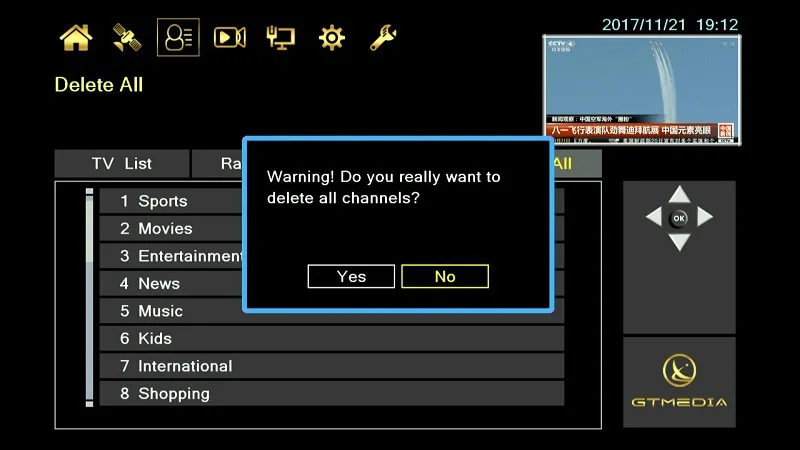800x450 pixels.
Task: Click the down arrow on remote pad
Action: (x=679, y=242)
